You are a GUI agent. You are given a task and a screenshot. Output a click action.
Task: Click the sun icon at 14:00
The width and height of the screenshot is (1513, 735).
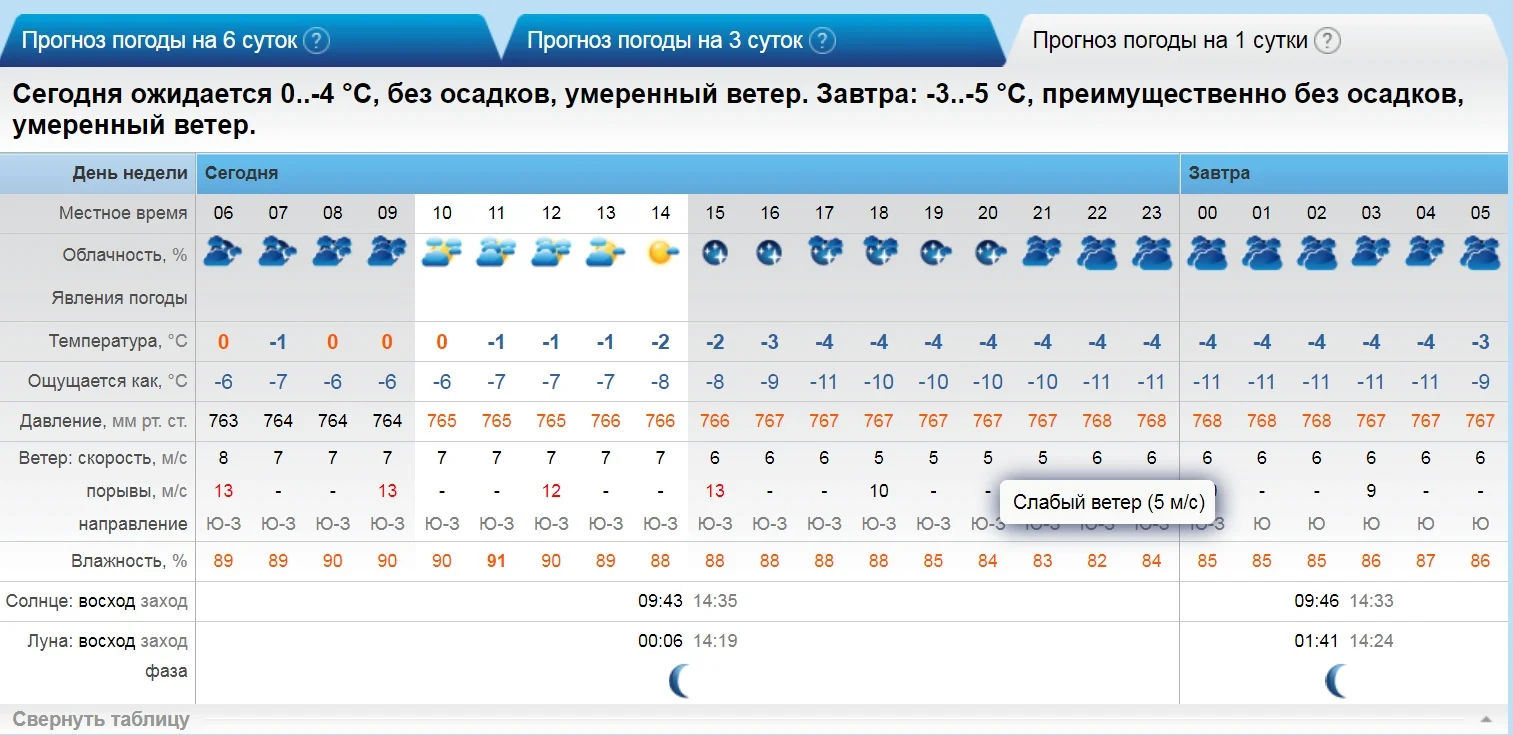tap(660, 251)
